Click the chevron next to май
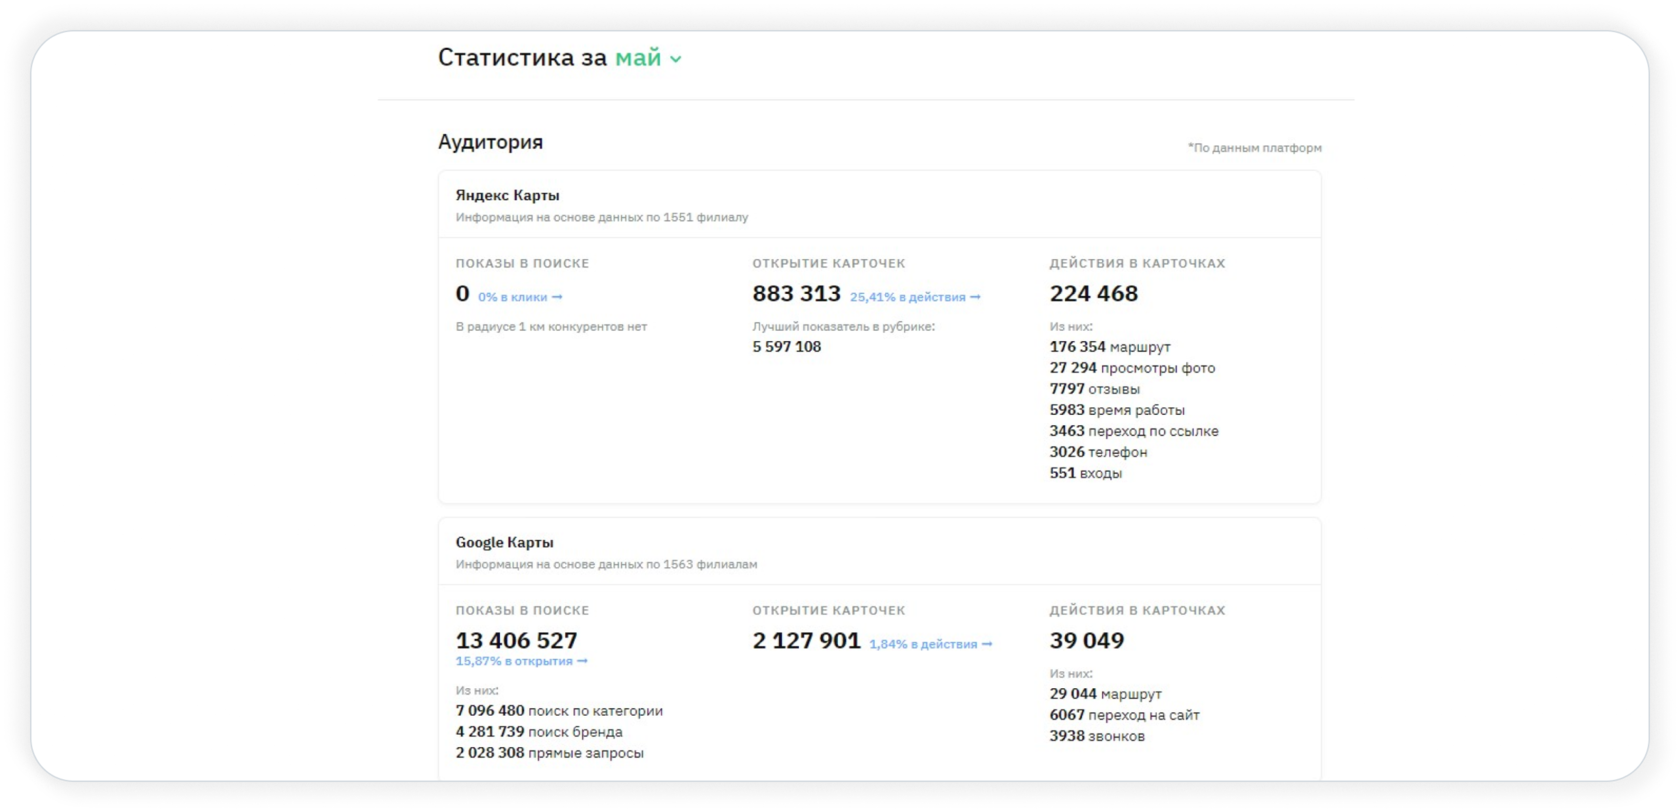Screen dimensions: 1680x812 point(676,59)
